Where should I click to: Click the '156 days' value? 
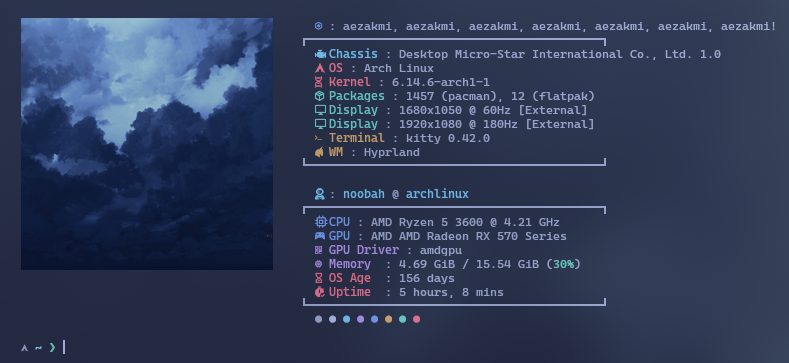[x=427, y=278]
